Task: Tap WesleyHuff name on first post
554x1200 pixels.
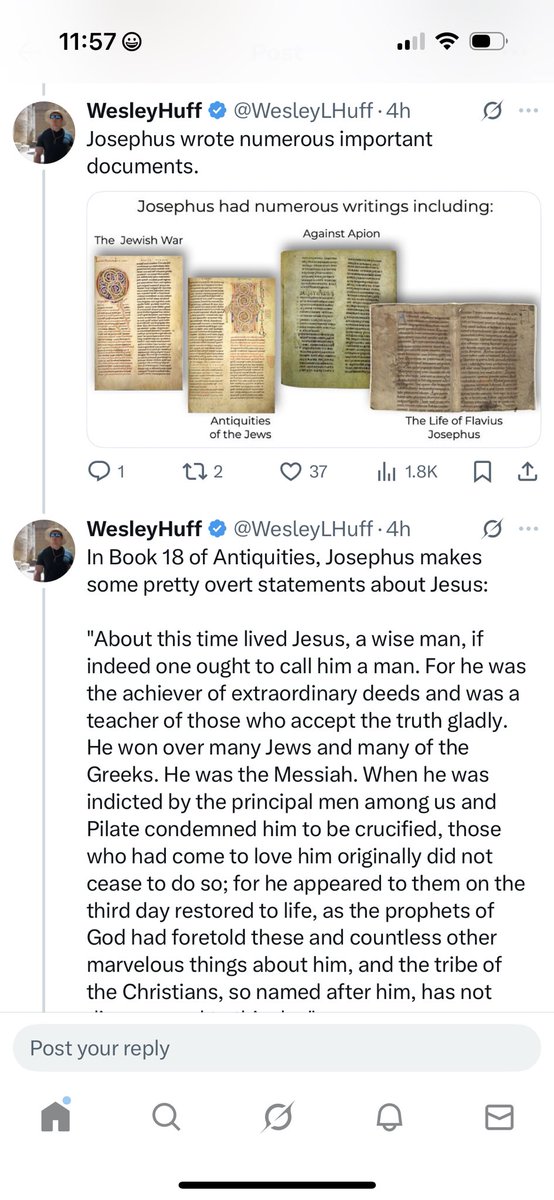Action: click(x=145, y=111)
